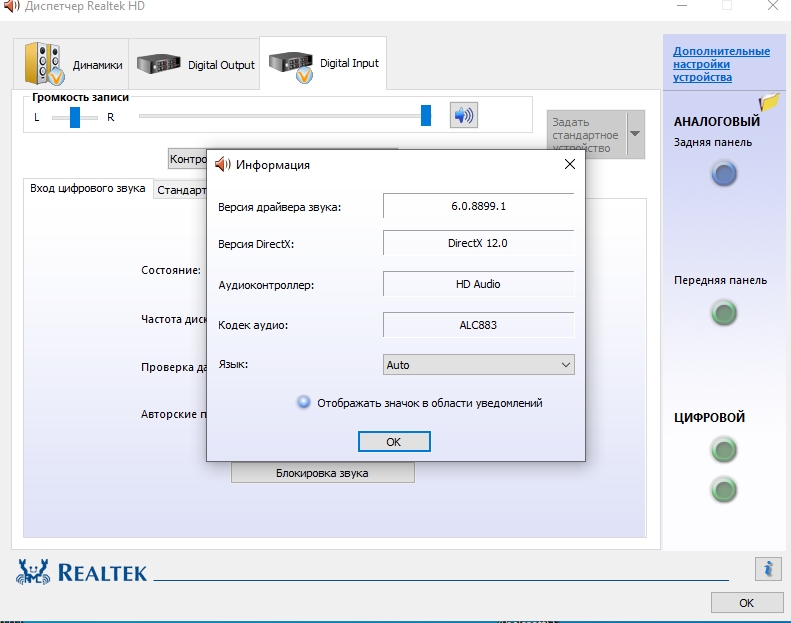Expand the Язык Auto dropdown
The image size is (791, 623).
tap(478, 365)
